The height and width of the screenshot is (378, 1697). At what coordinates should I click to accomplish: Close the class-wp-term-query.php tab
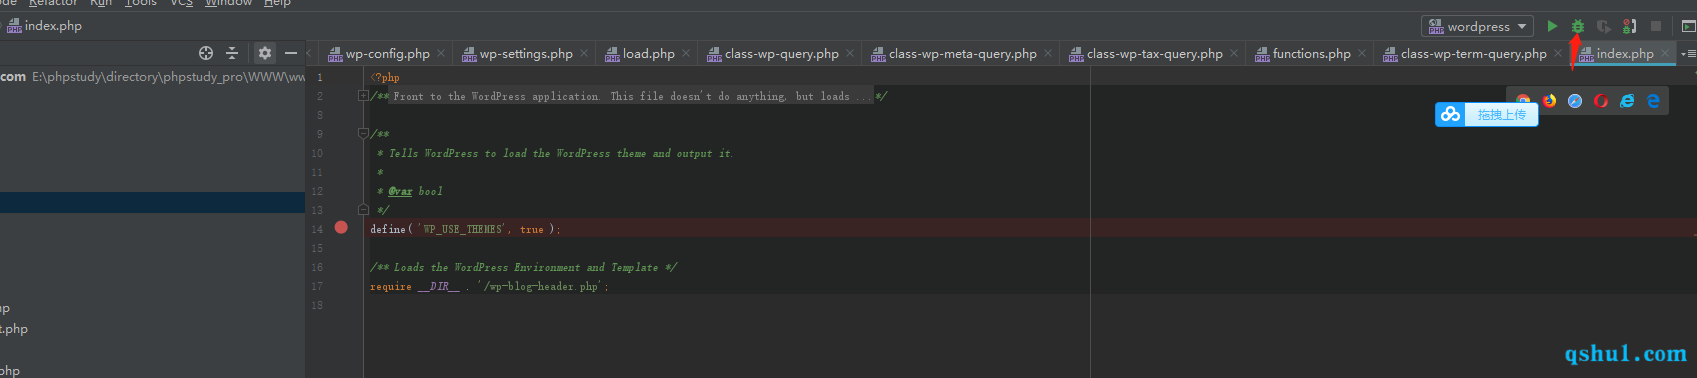tap(1558, 54)
